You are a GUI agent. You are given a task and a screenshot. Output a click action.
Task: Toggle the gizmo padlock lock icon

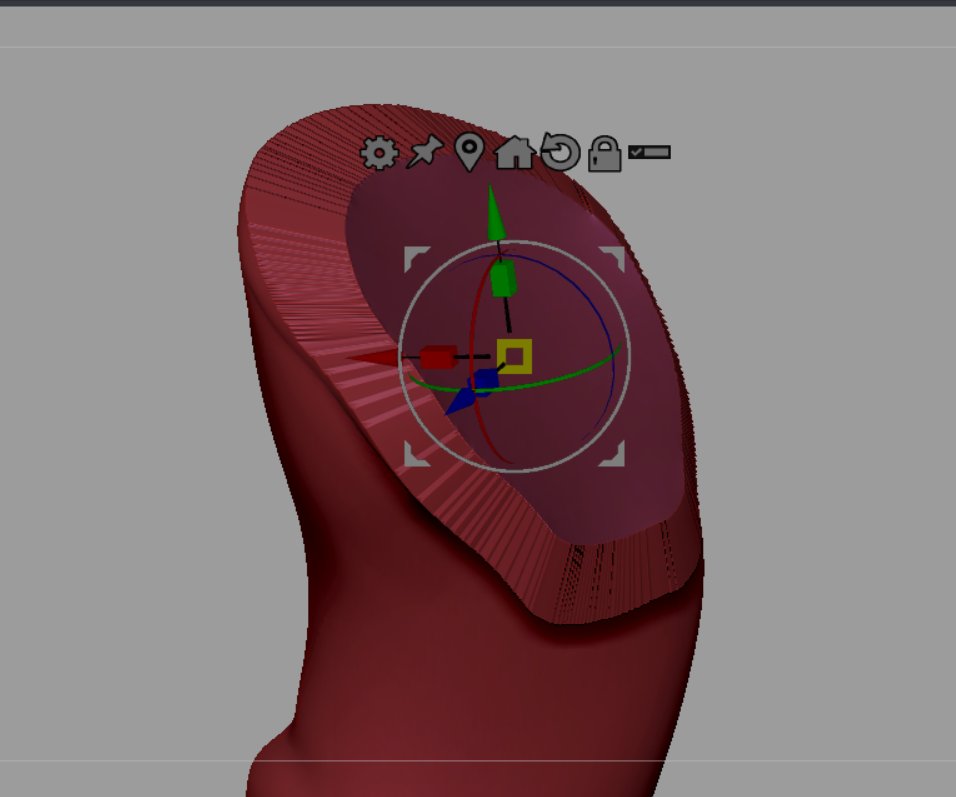604,154
